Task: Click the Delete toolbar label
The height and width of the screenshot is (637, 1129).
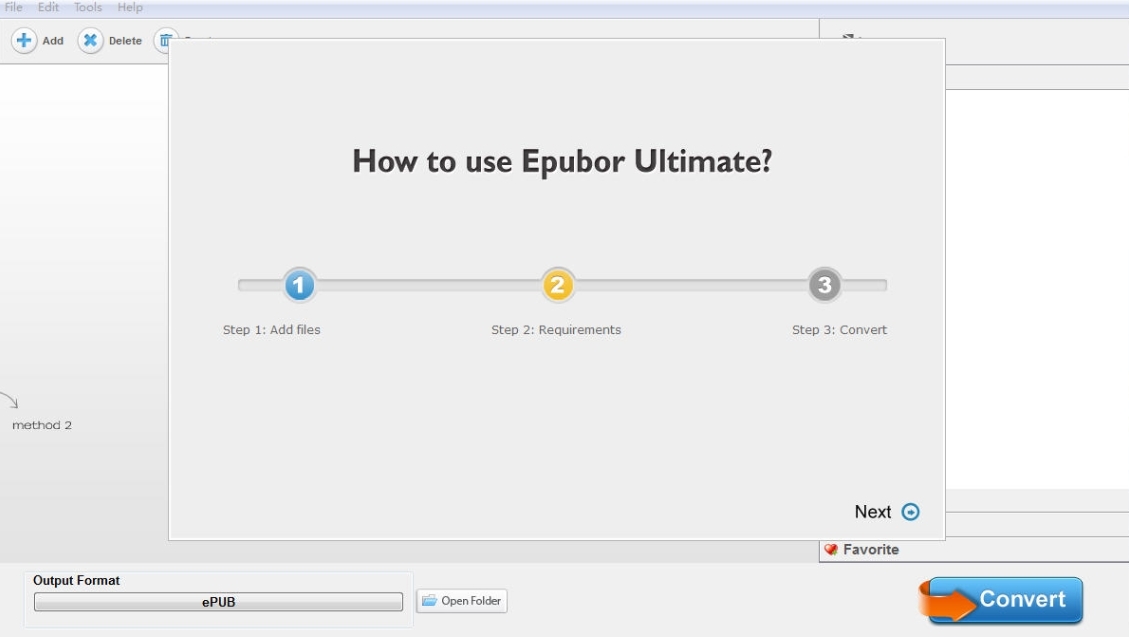Action: click(125, 41)
